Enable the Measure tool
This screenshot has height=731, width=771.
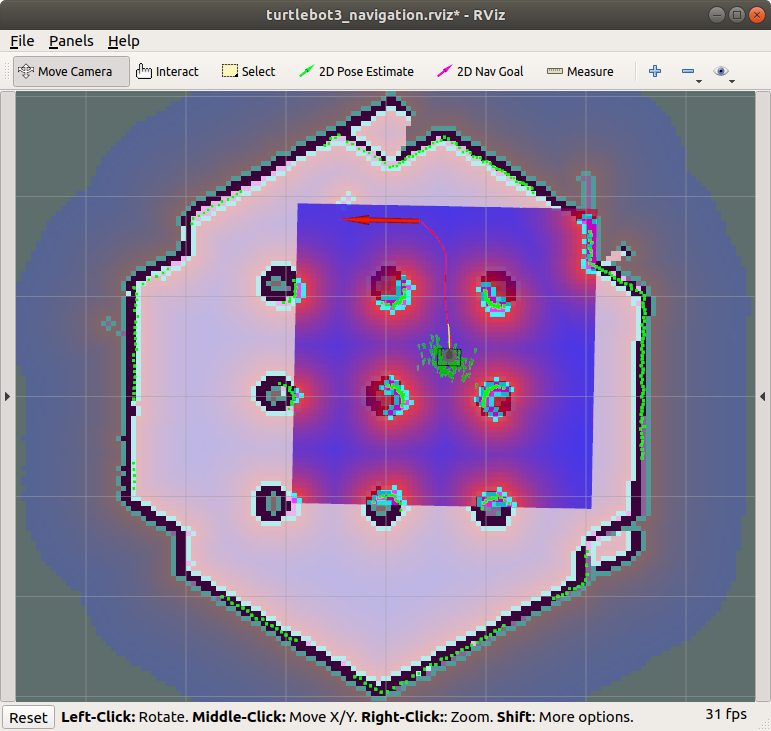580,71
